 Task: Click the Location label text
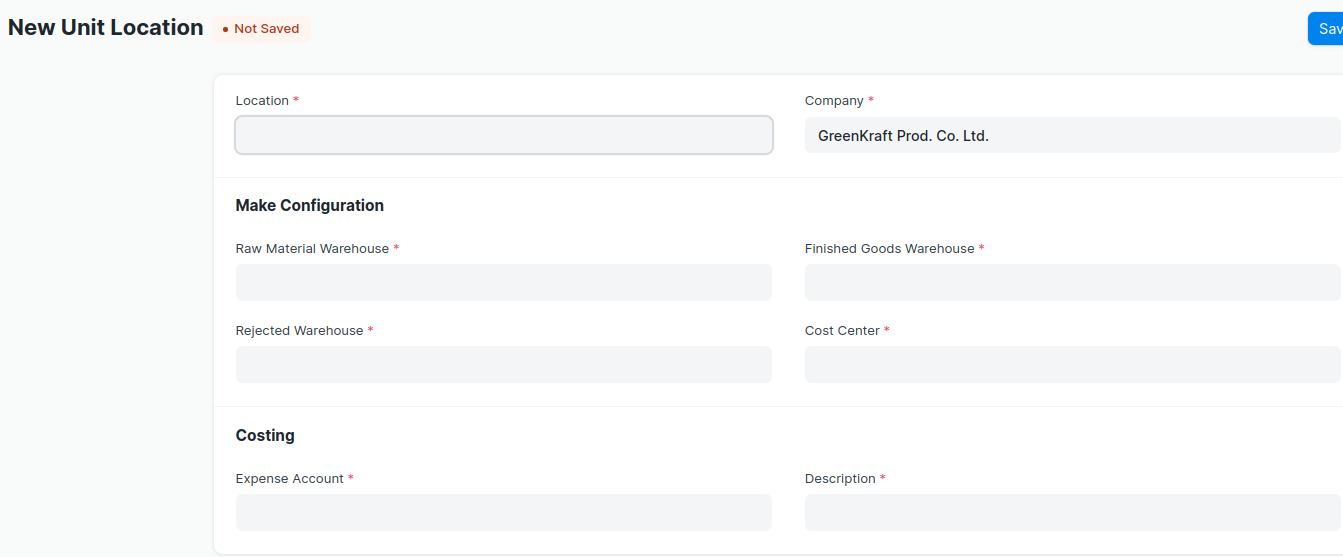[262, 101]
